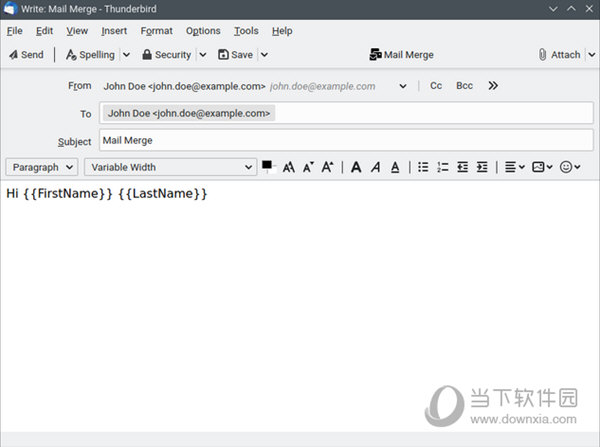The width and height of the screenshot is (600, 447).
Task: Apply bulleted list
Action: (x=423, y=167)
